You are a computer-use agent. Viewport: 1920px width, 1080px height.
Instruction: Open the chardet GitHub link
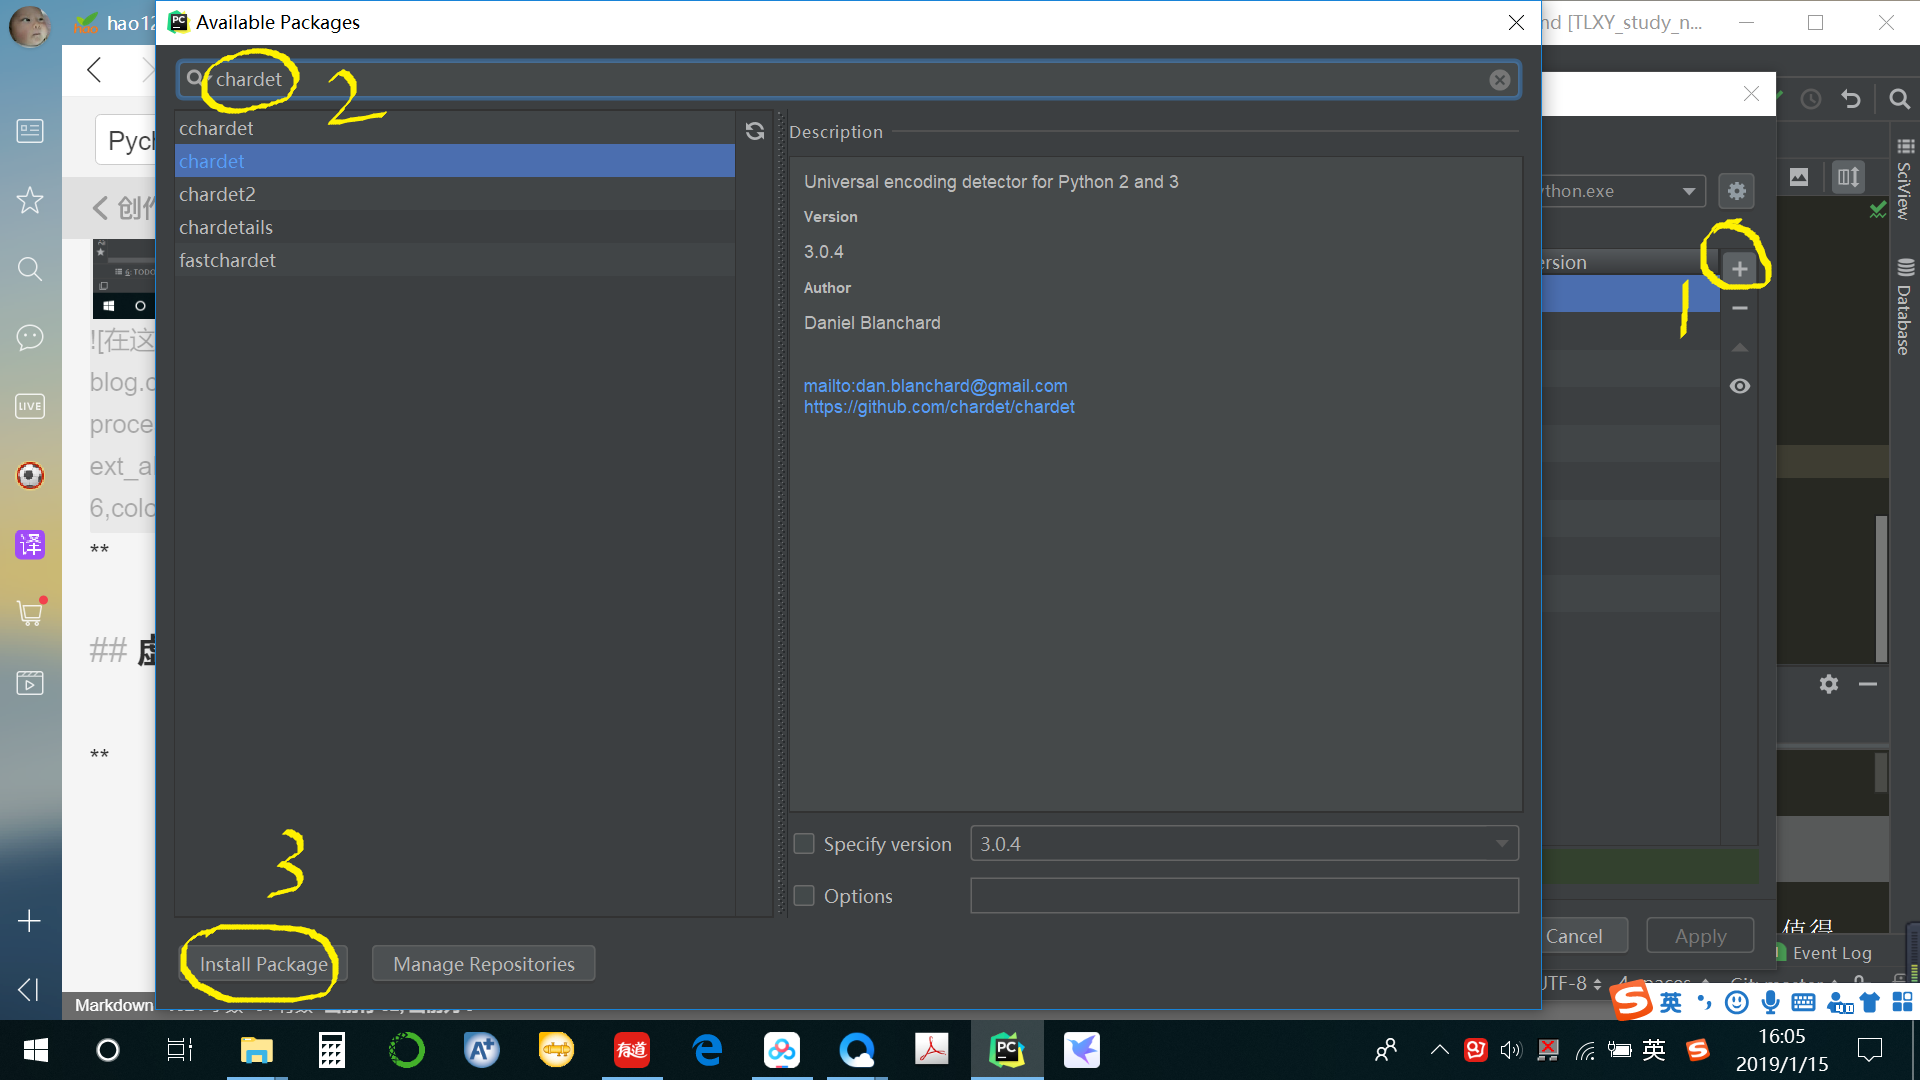pyautogui.click(x=938, y=407)
